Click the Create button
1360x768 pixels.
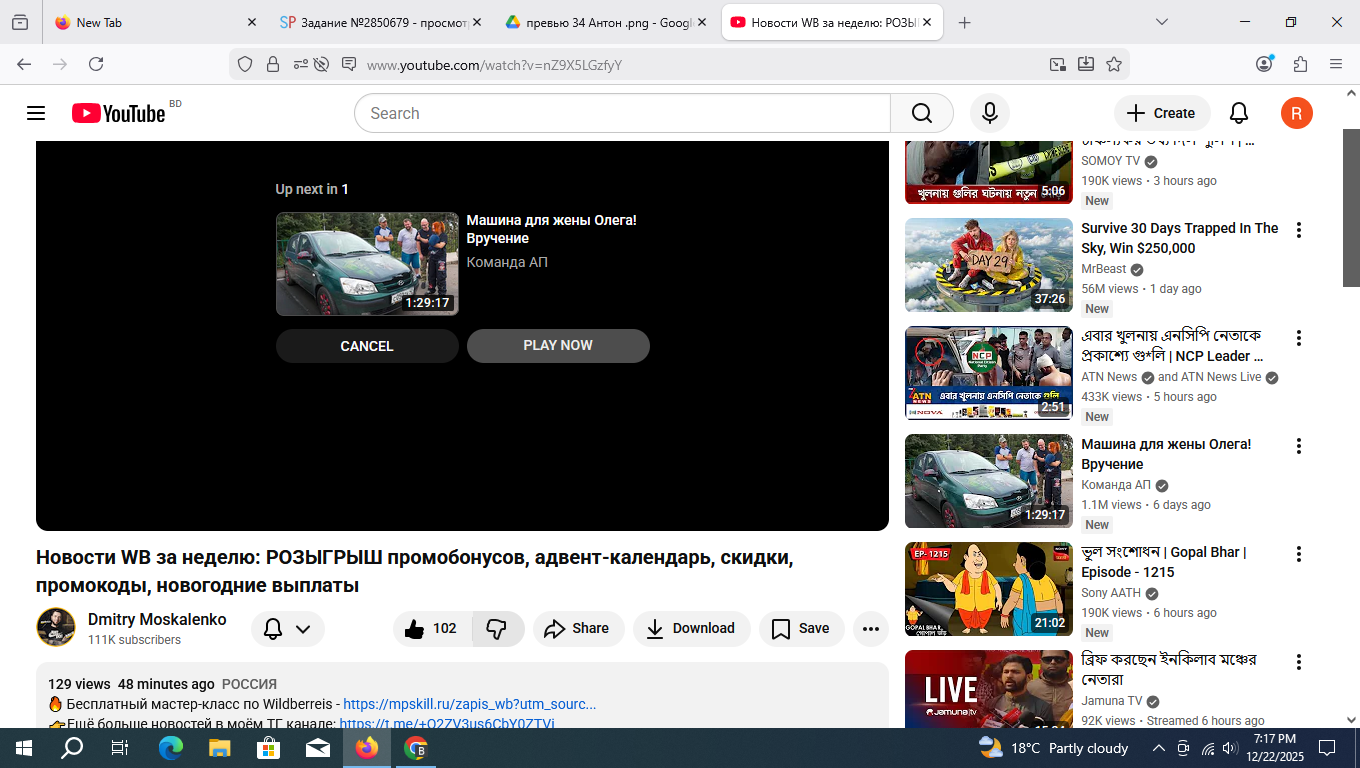pyautogui.click(x=1162, y=113)
